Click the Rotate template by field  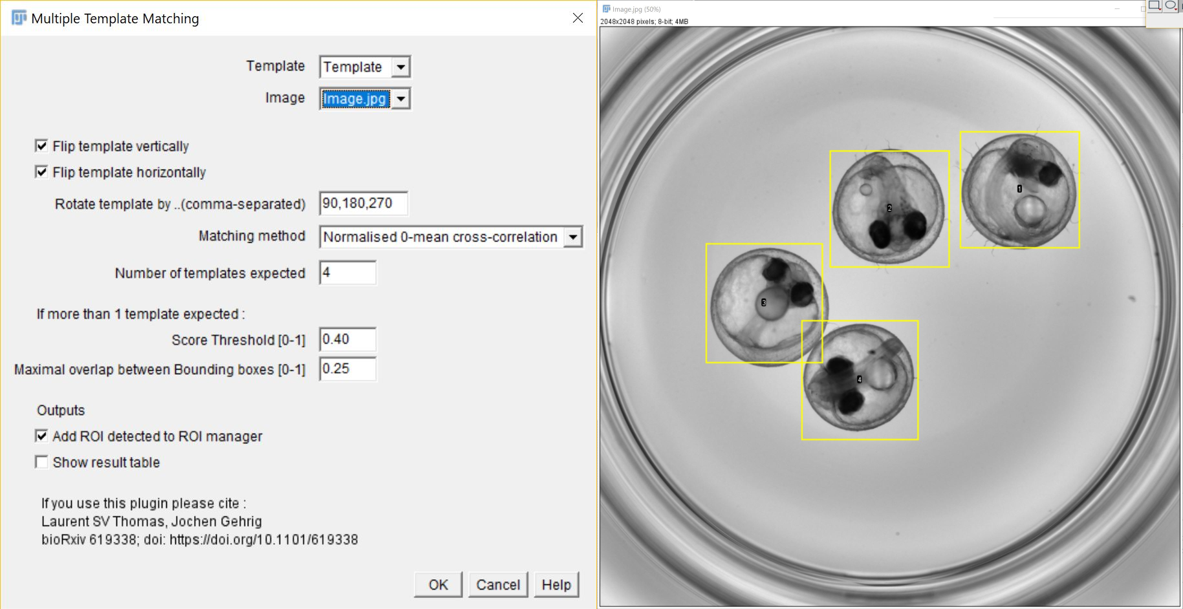(364, 204)
